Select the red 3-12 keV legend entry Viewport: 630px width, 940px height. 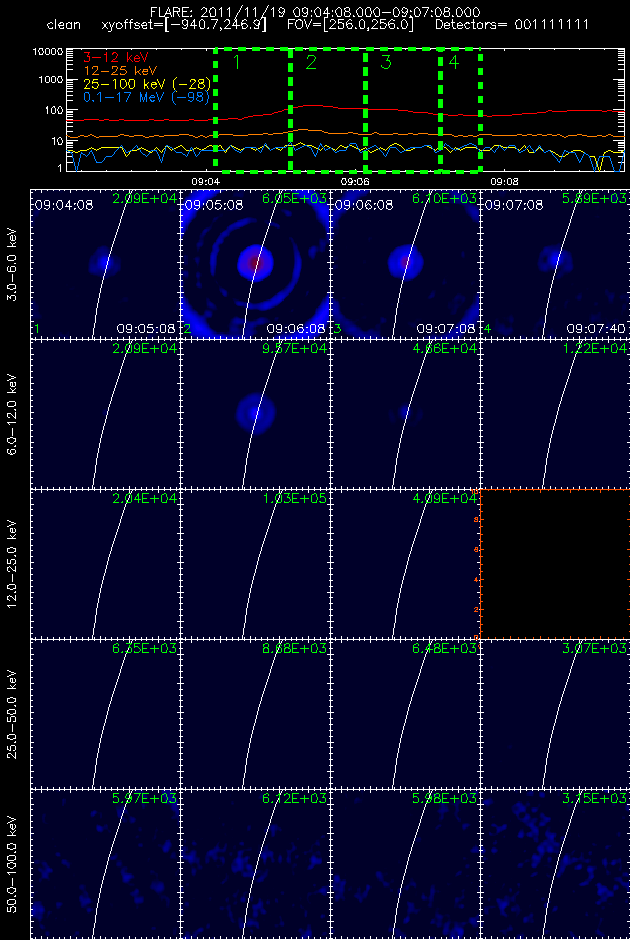click(x=116, y=58)
